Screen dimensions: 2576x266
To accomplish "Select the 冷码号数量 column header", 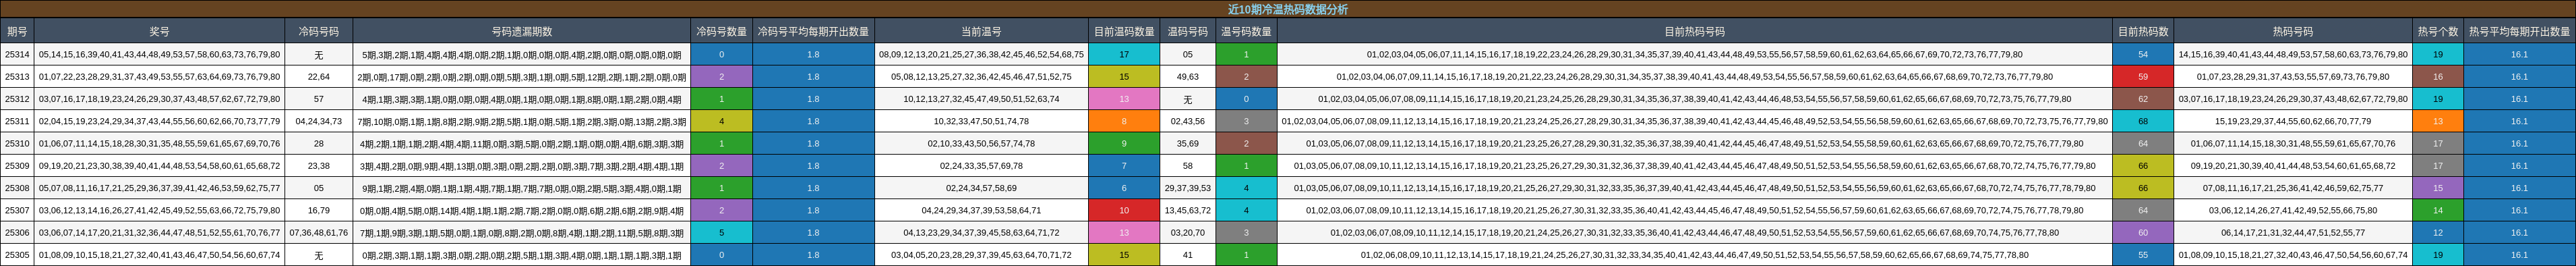I will 722,31.
